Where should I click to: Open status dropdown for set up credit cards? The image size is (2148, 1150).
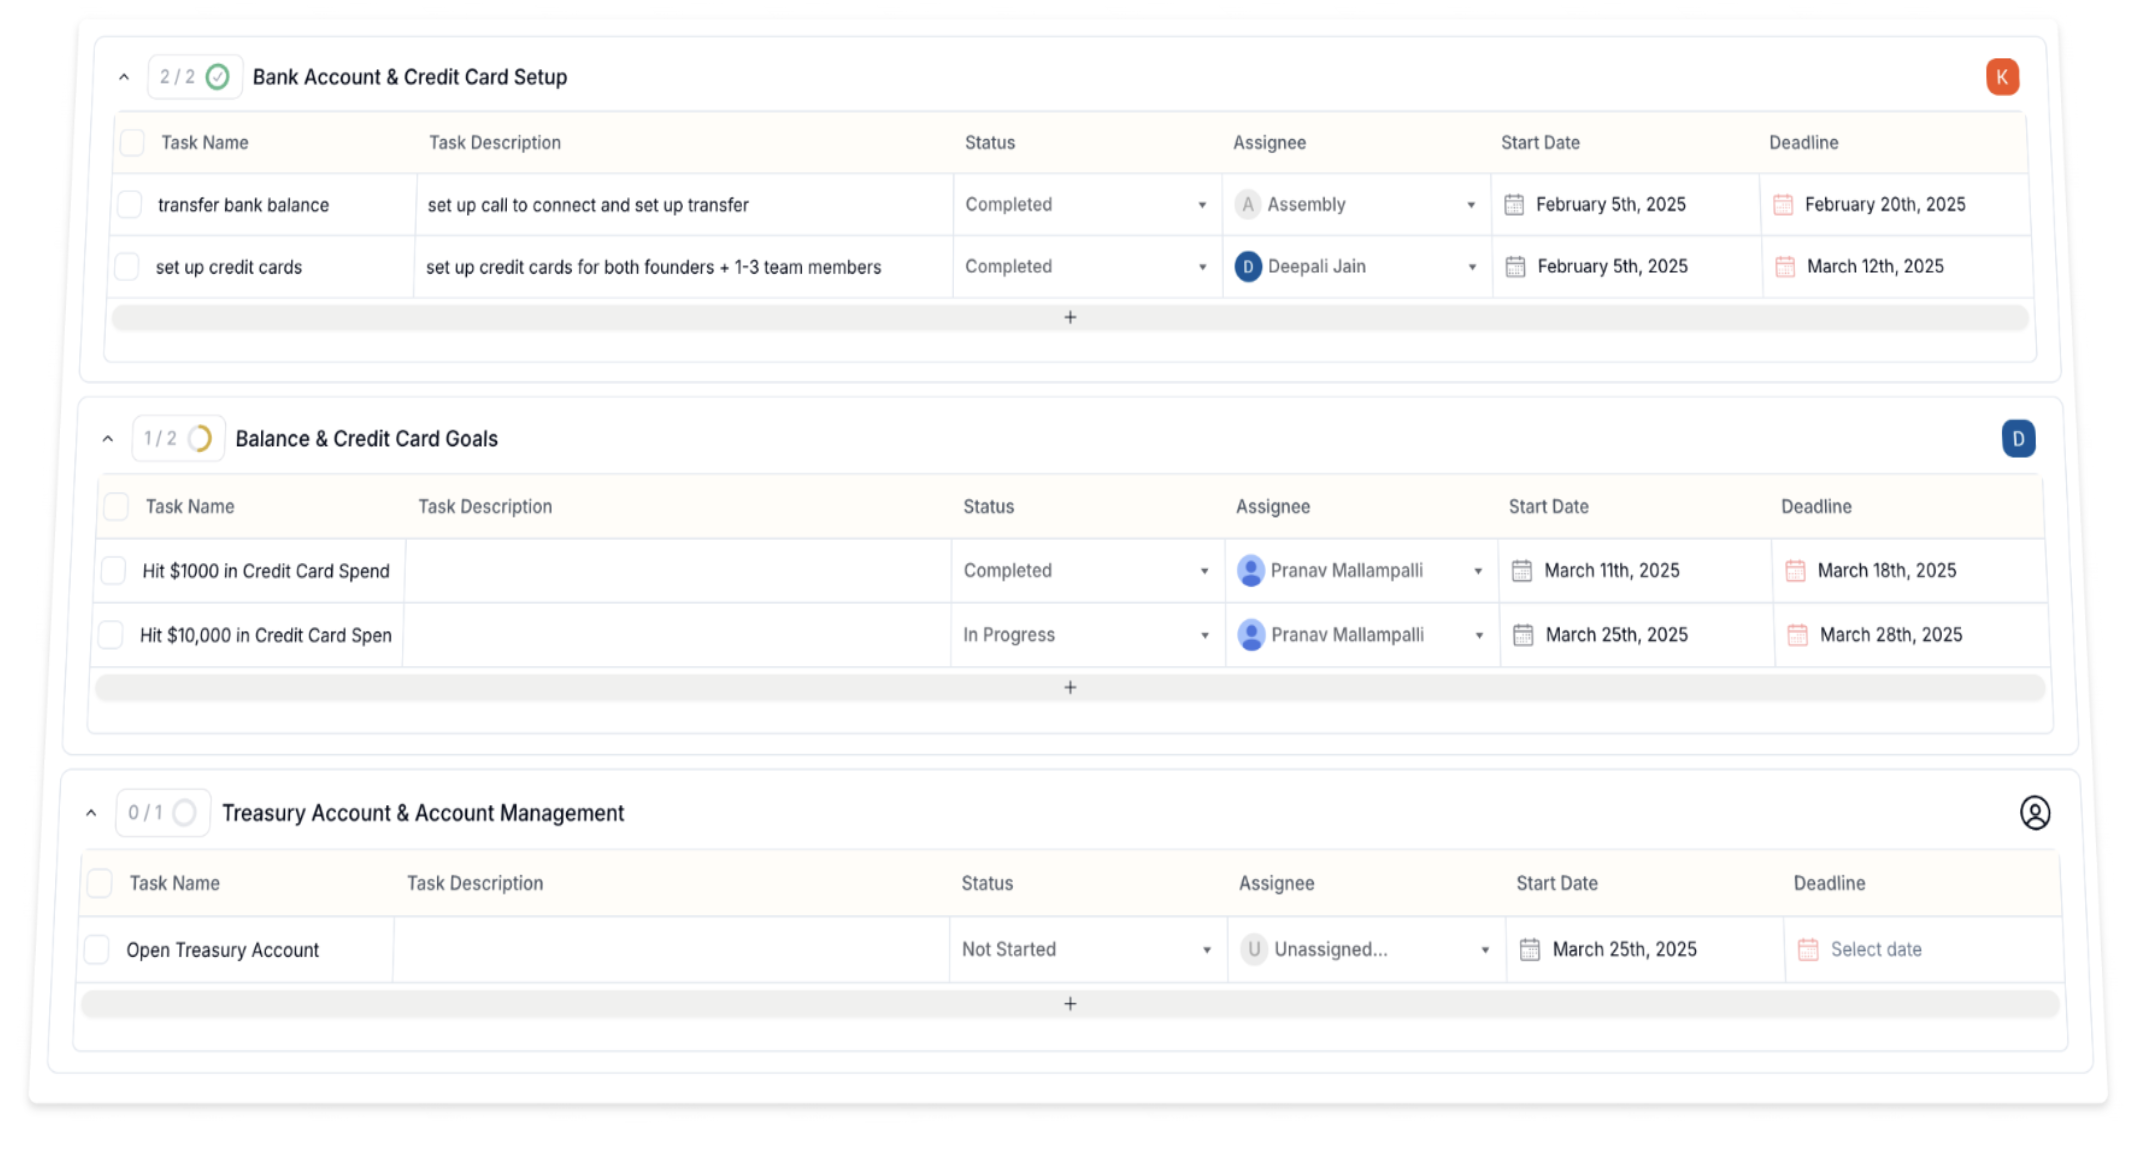pos(1202,267)
